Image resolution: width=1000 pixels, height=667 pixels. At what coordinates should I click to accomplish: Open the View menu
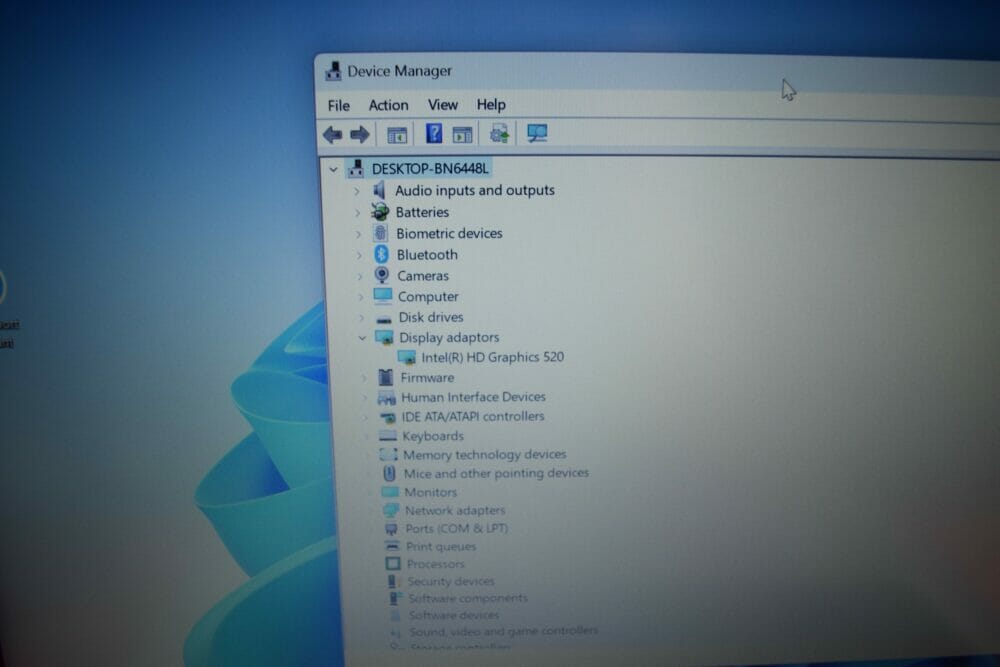443,105
